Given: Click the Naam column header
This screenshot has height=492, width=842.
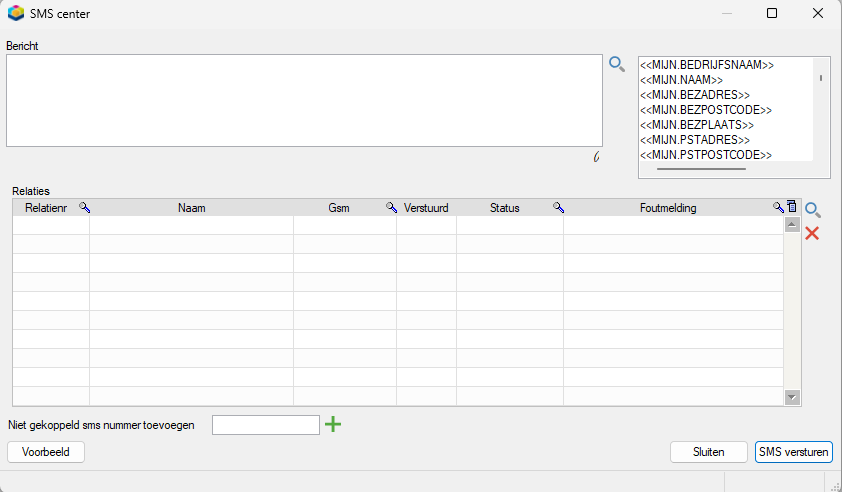Looking at the screenshot, I should 192,208.
